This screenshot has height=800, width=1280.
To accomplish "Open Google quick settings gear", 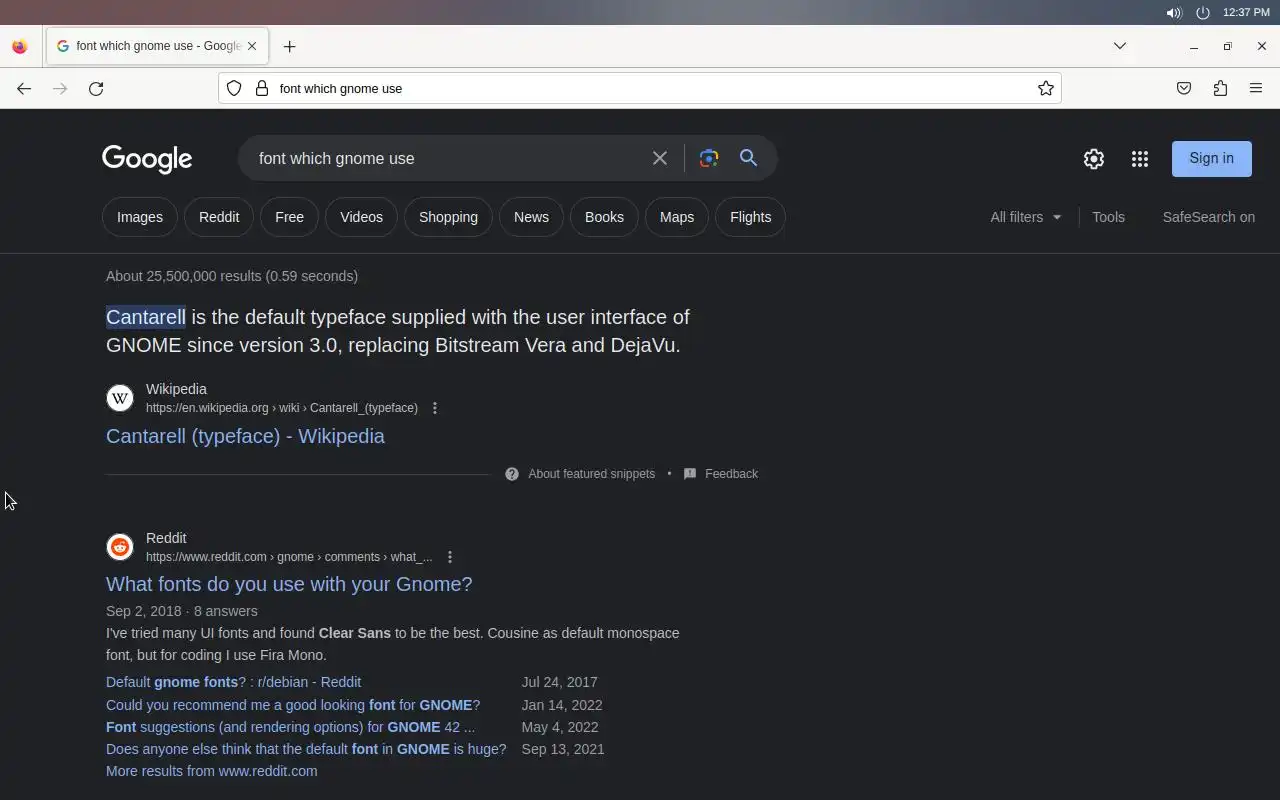I will pyautogui.click(x=1094, y=159).
